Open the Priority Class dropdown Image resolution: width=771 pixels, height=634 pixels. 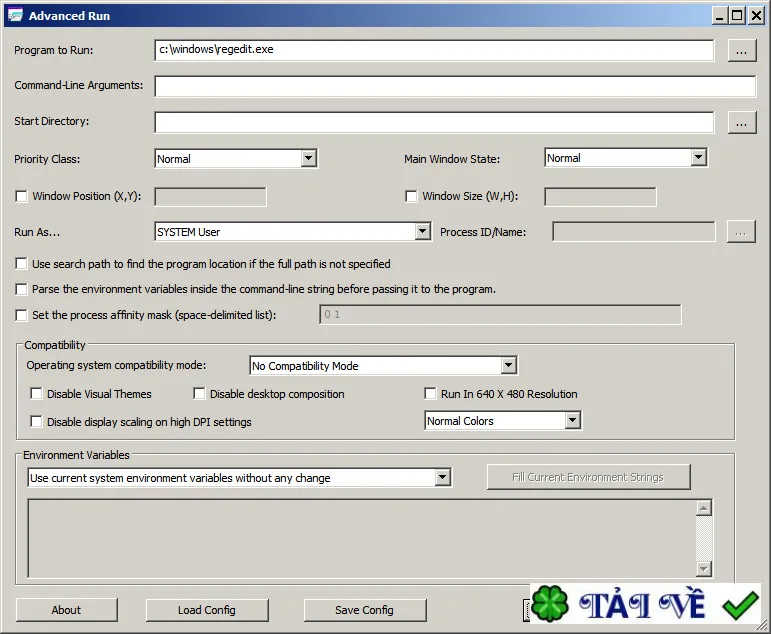pyautogui.click(x=308, y=158)
